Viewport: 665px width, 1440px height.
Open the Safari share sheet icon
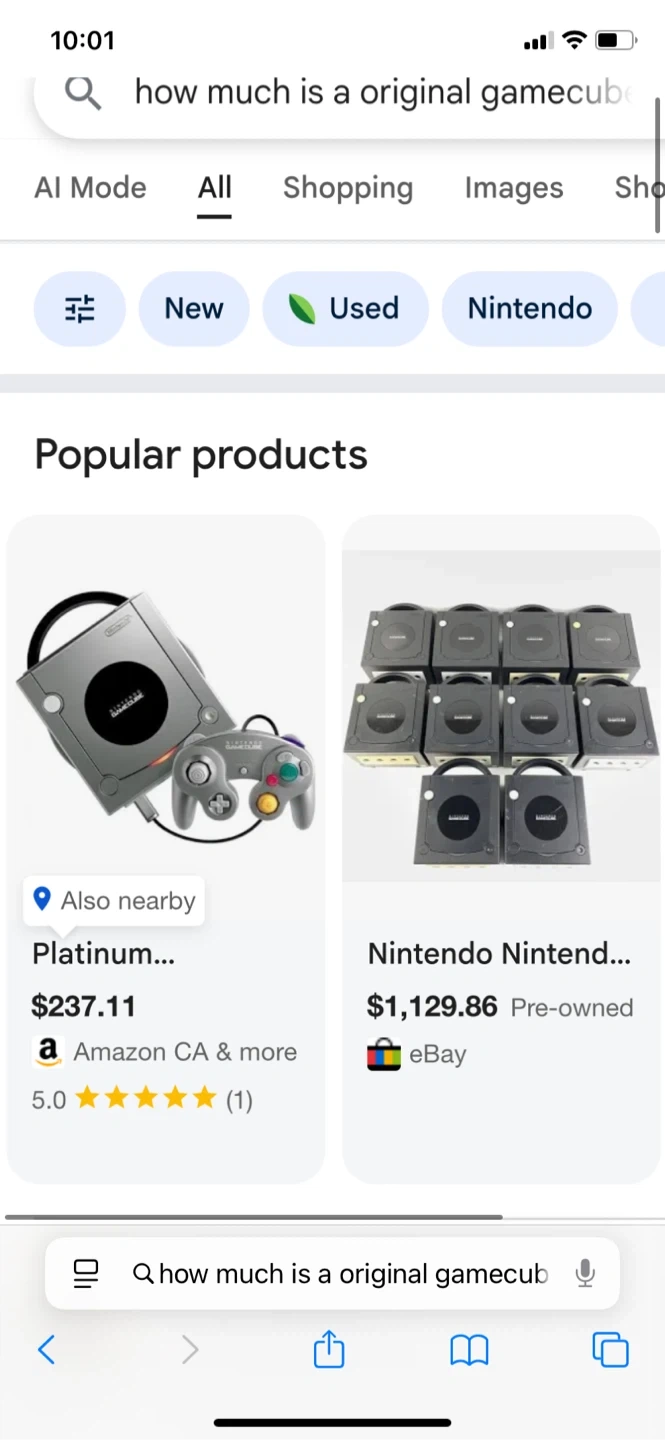pos(329,1351)
